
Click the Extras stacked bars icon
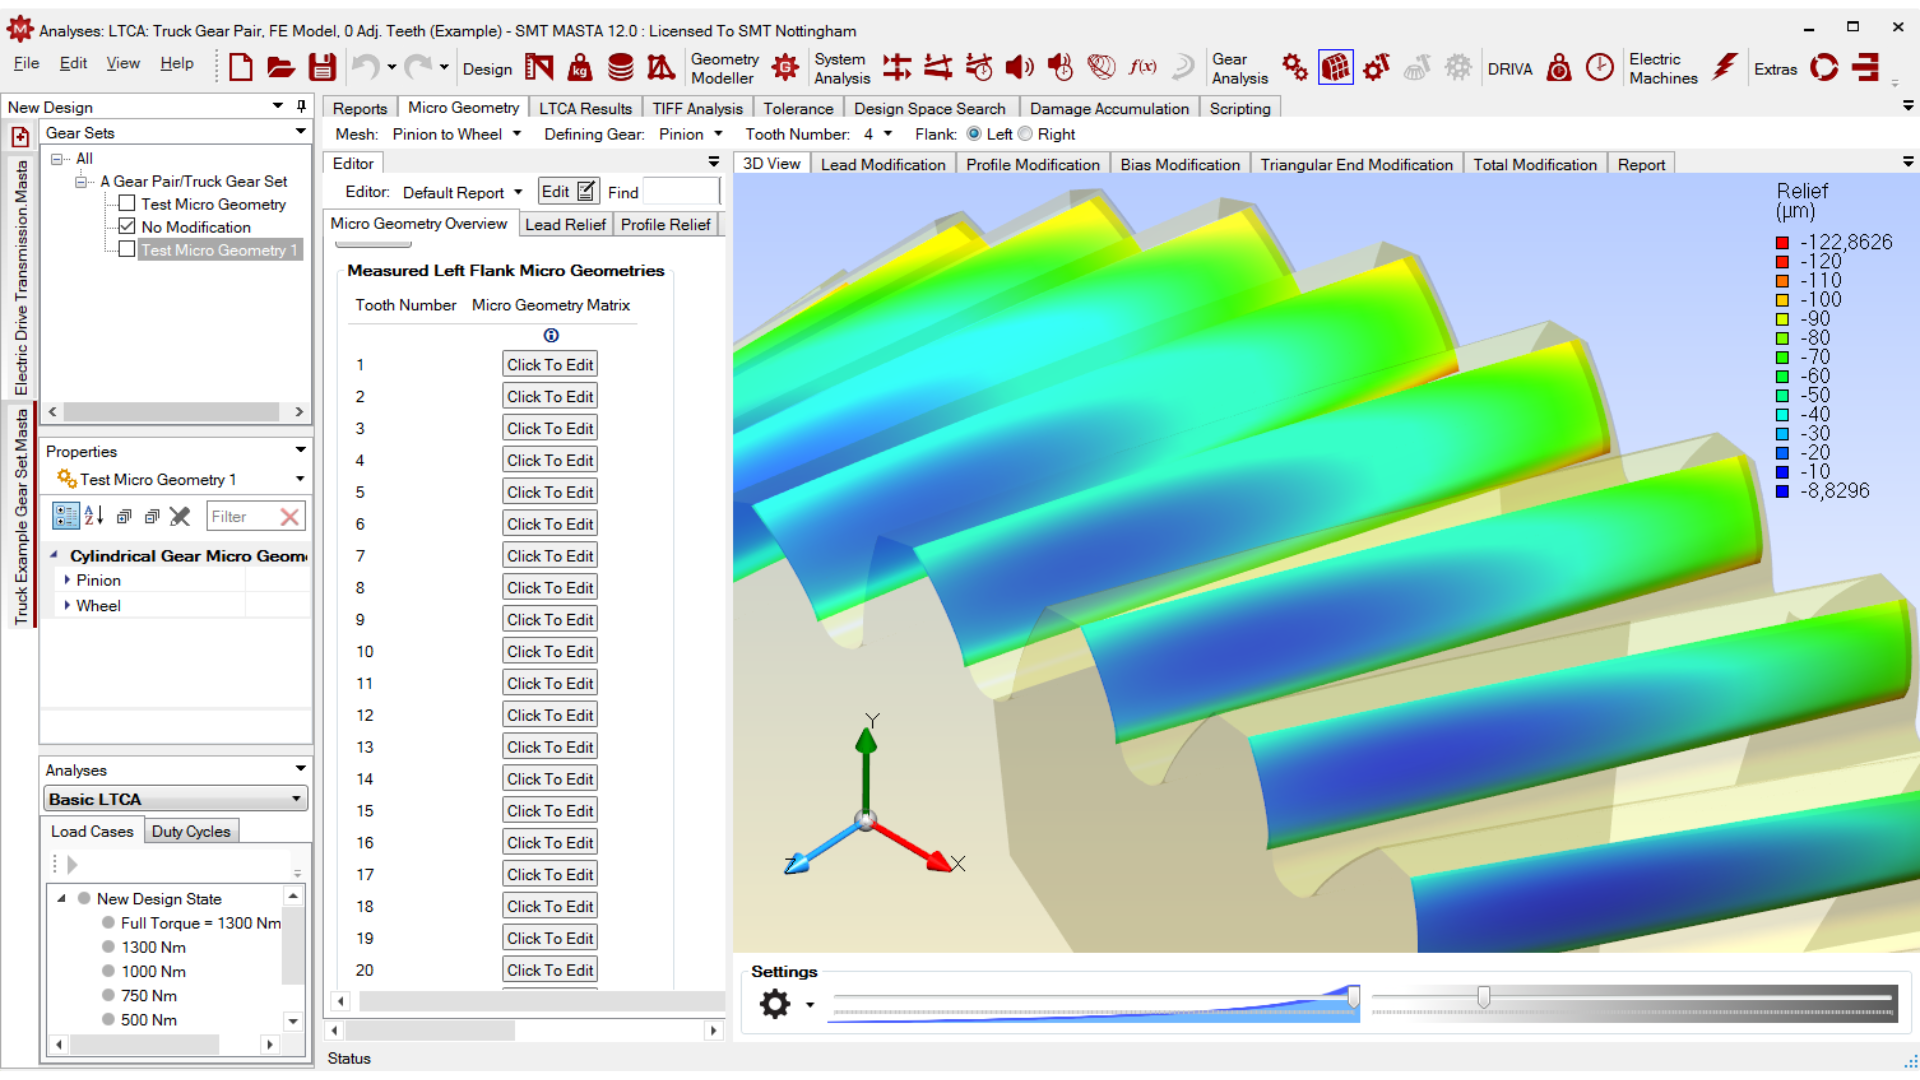coord(1866,68)
